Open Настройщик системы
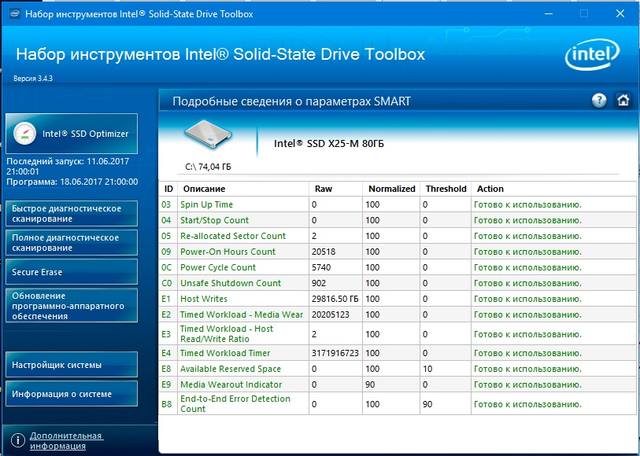The image size is (640, 456). (72, 365)
